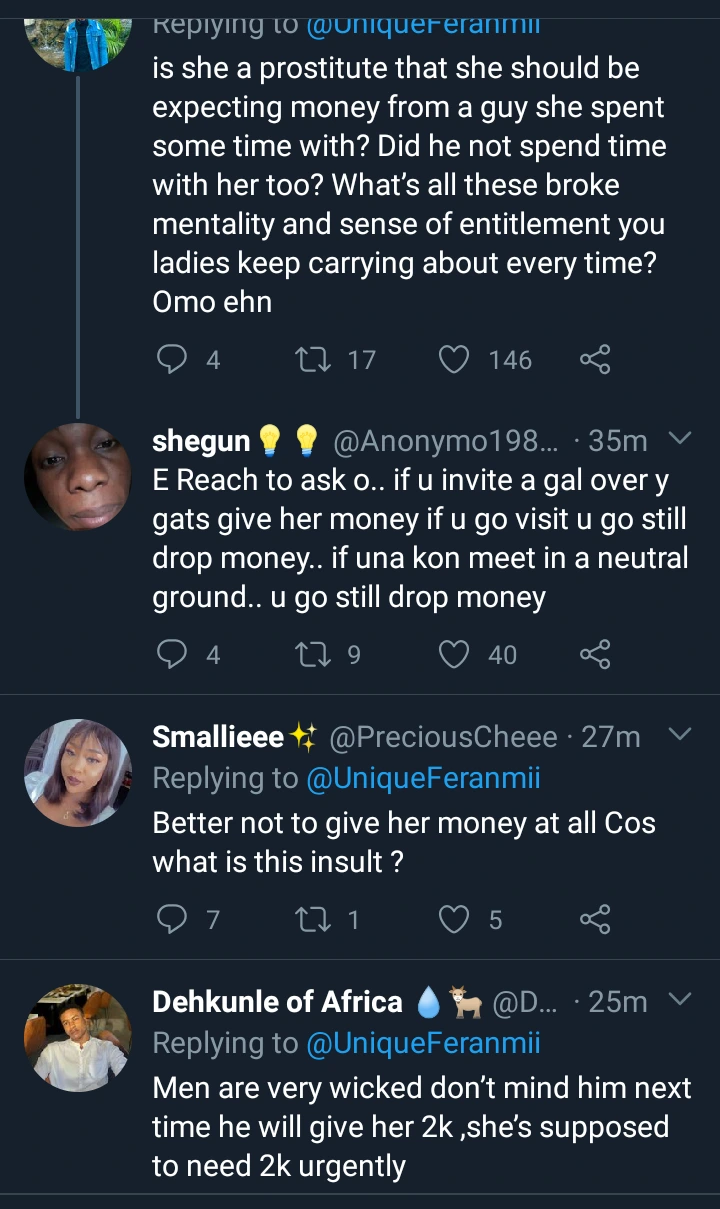Open dropdown arrow on shegun's tweet
The height and width of the screenshot is (1209, 720).
click(679, 439)
